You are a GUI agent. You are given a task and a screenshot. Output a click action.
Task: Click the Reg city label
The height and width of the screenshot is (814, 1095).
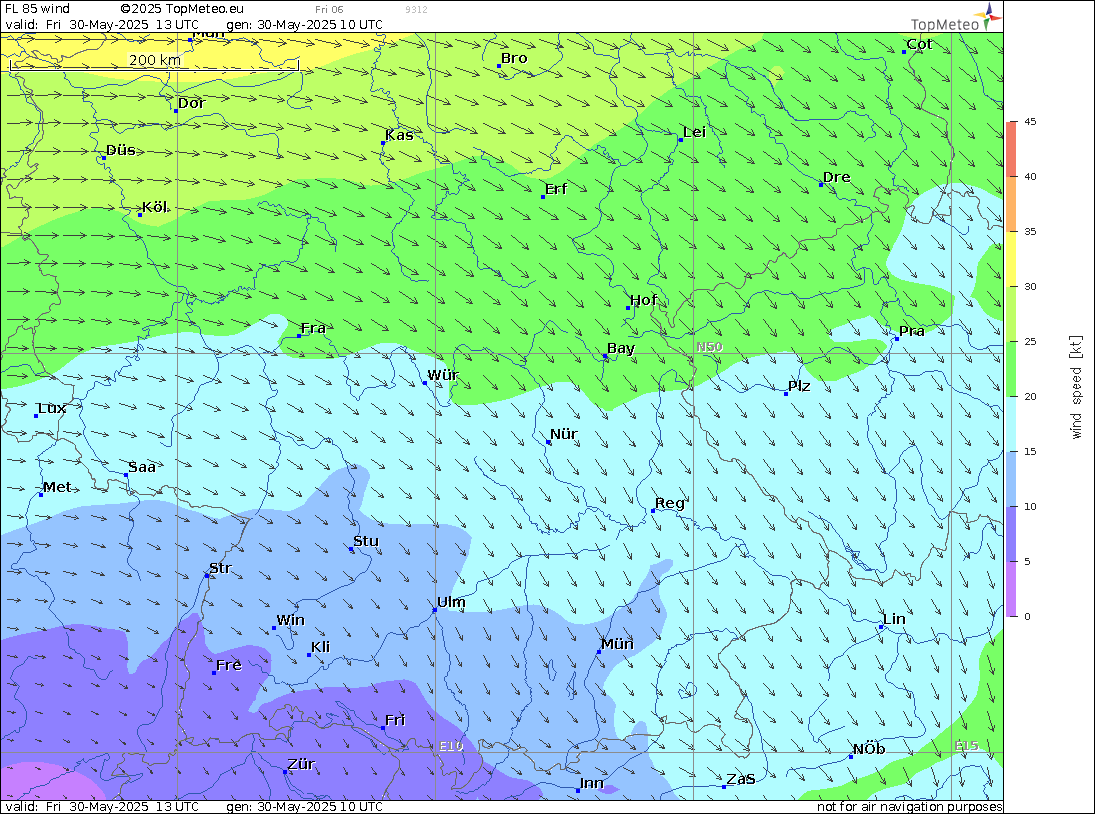tap(670, 503)
